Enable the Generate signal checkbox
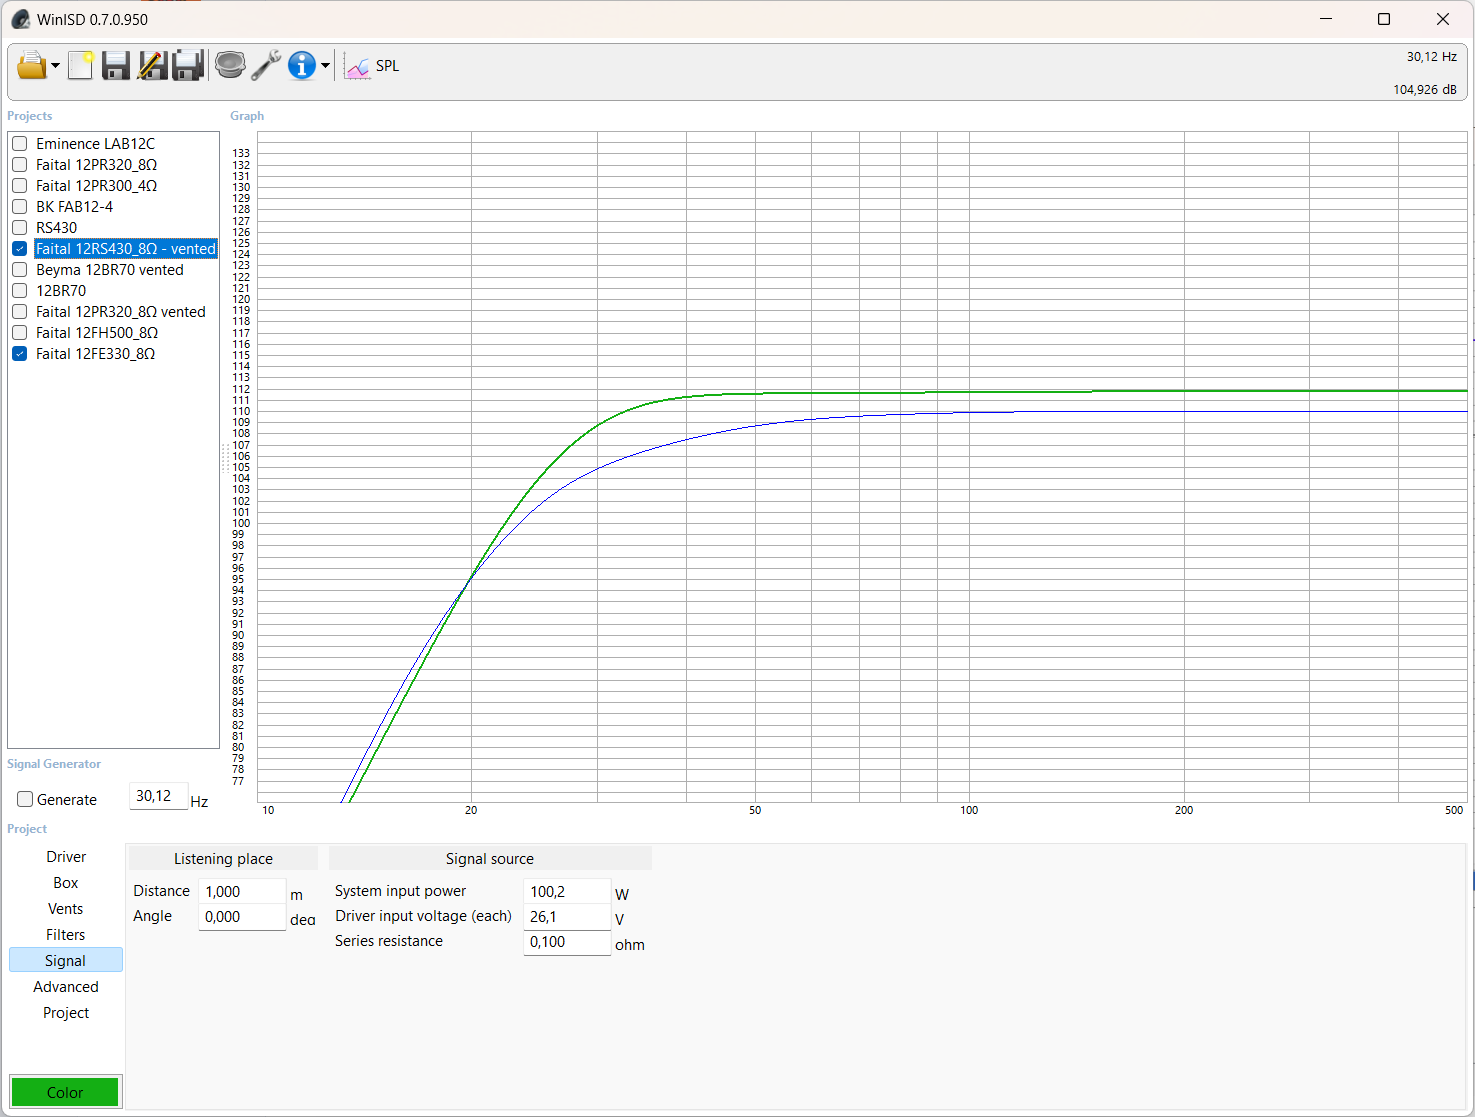The width and height of the screenshot is (1475, 1117). (25, 799)
